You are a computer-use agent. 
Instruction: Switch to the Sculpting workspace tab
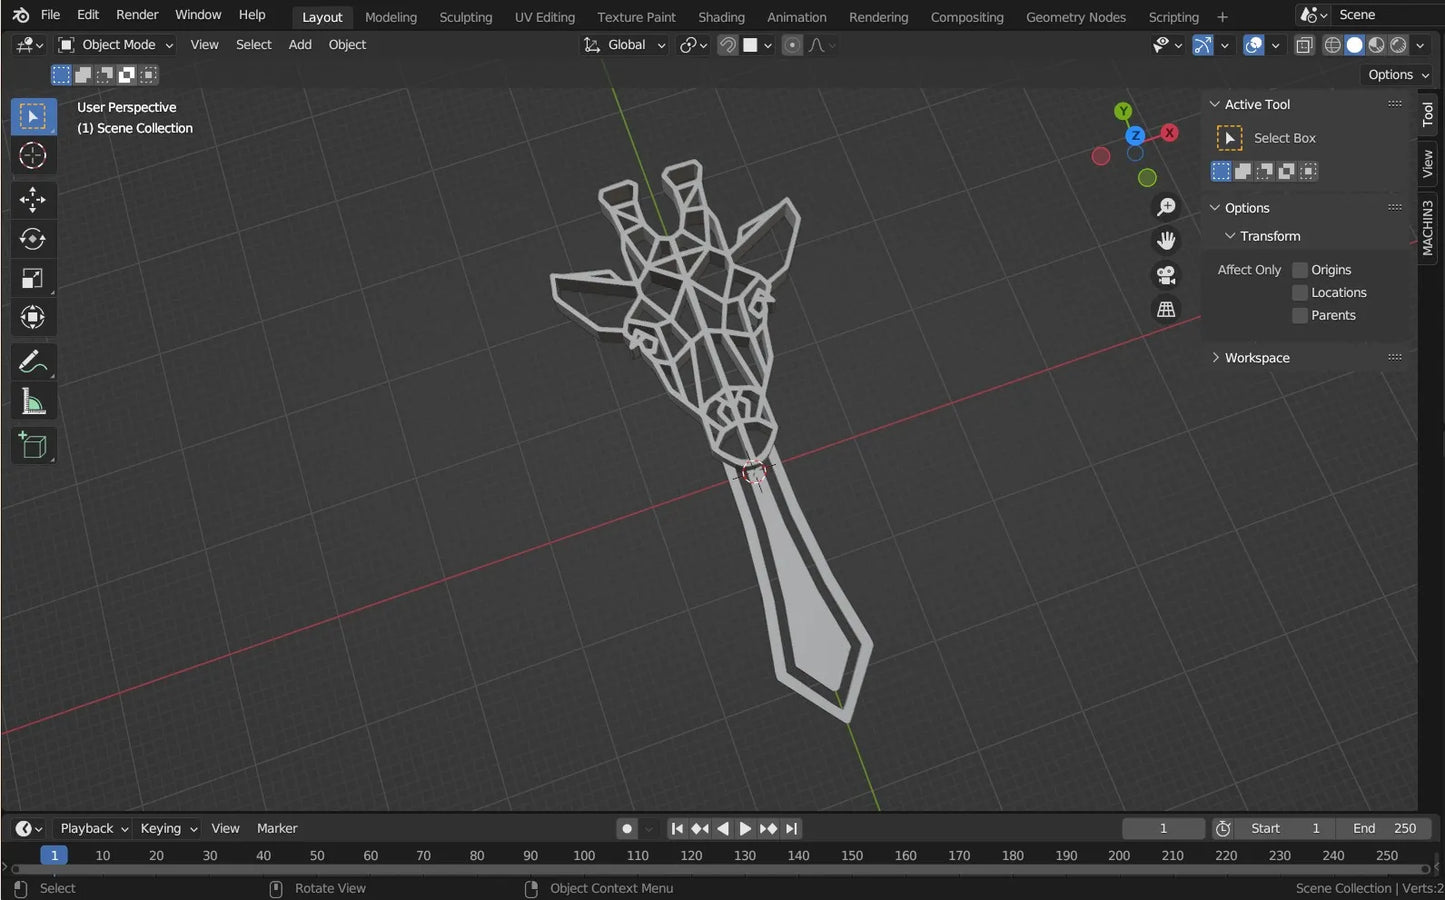[466, 17]
